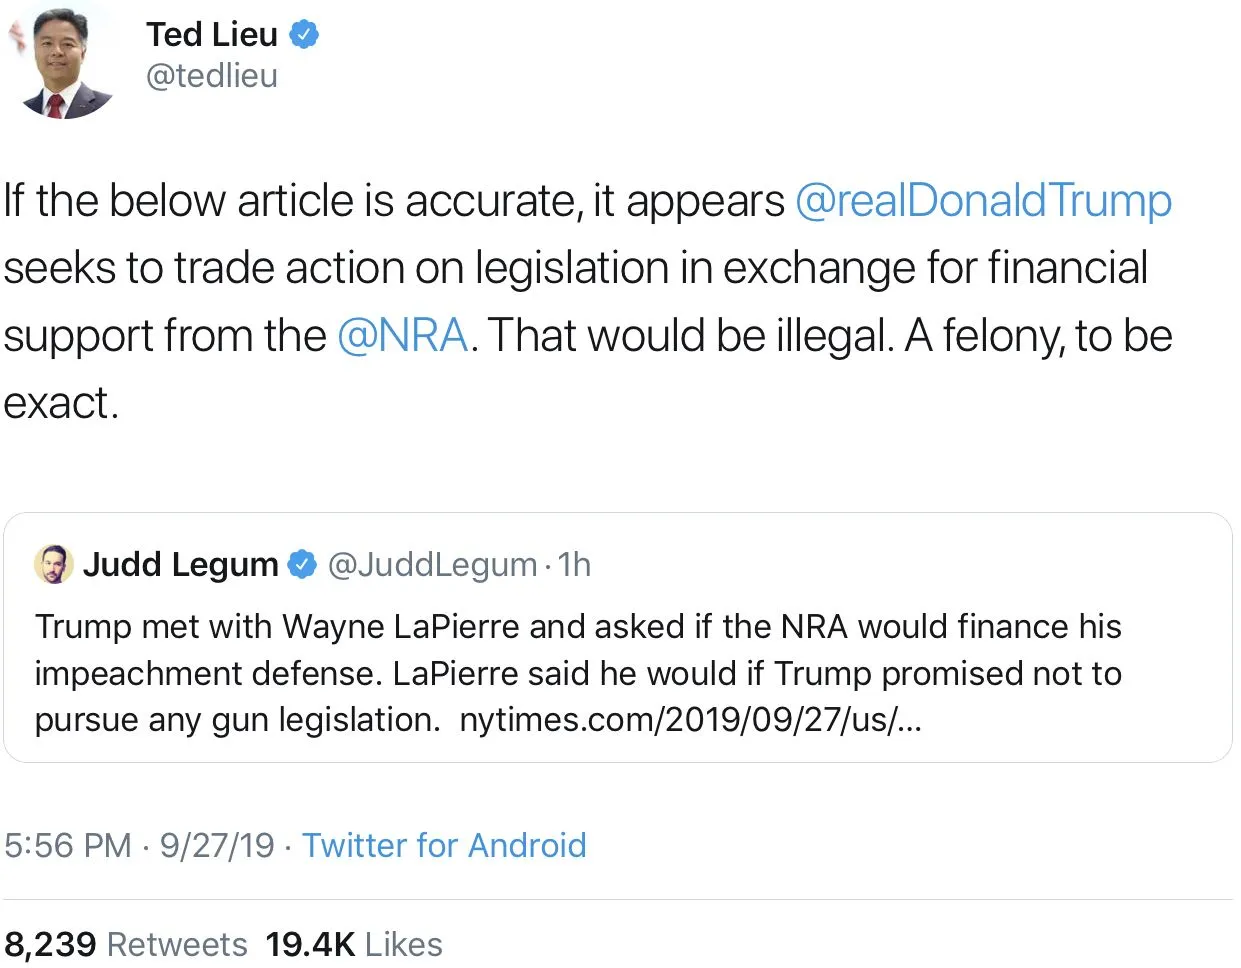Image resolution: width=1241 pixels, height=968 pixels.
Task: Click the main tweet text ending in 'exact.'
Action: pos(60,404)
